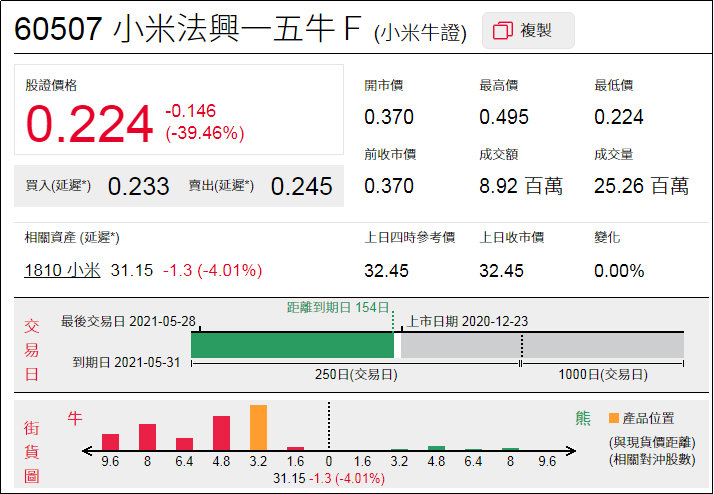Select the 最低價 value 0.224
The image size is (714, 494).
[618, 117]
